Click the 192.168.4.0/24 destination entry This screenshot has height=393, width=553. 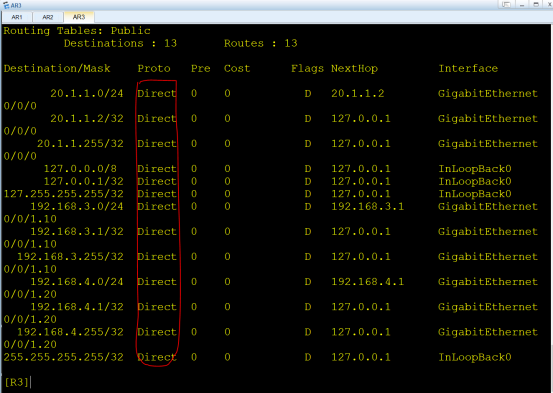click(77, 282)
